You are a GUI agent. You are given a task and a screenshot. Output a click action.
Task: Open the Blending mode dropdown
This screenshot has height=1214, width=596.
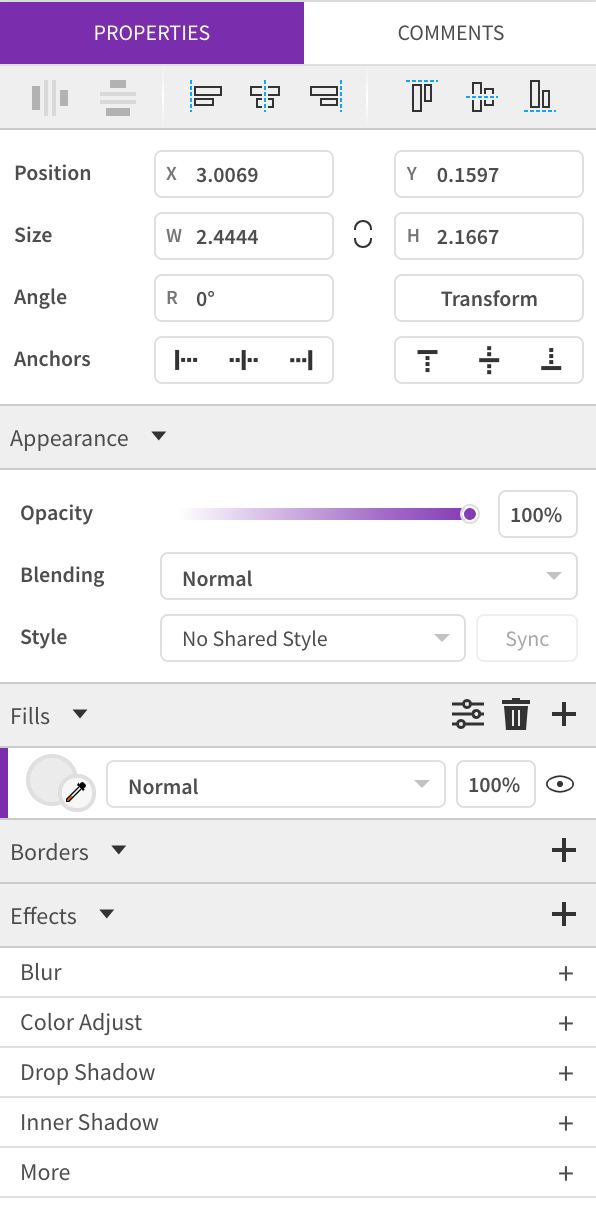click(x=369, y=577)
